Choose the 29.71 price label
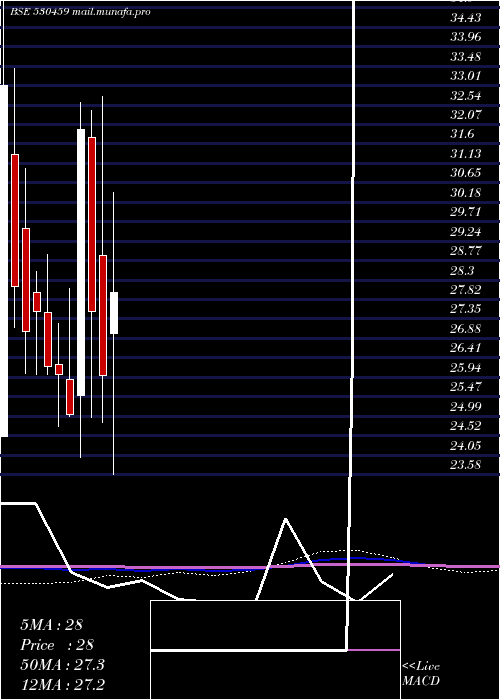Screen dimensions: 500x700 (x=466, y=212)
